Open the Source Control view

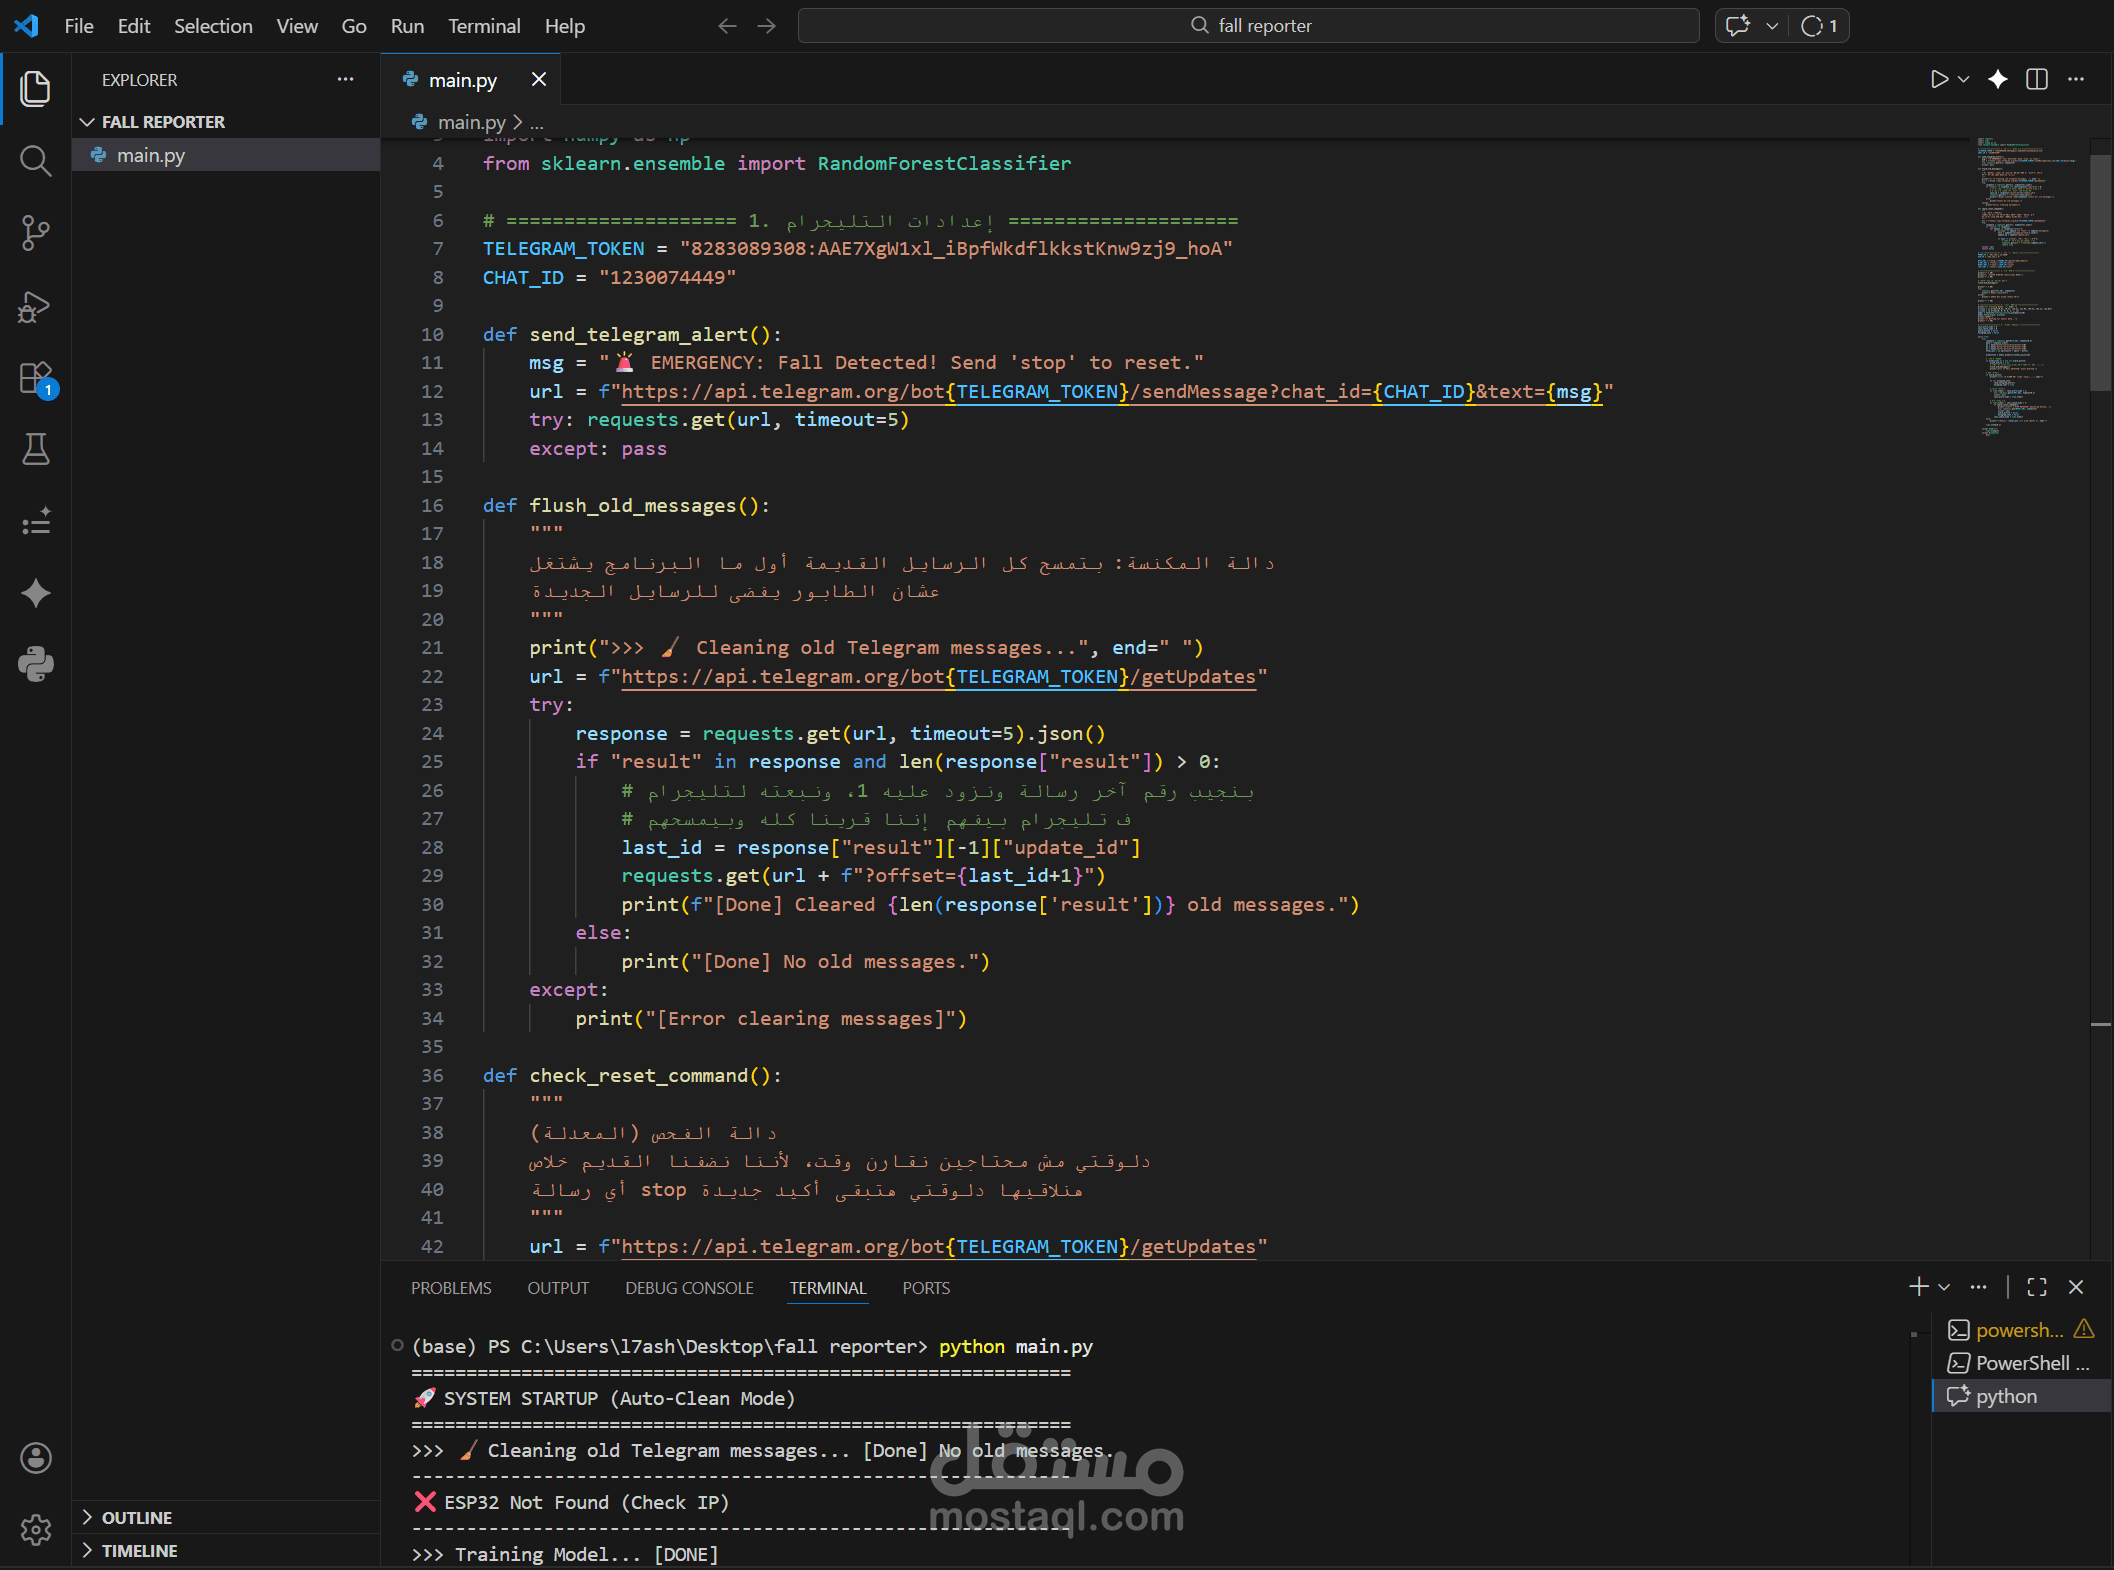[35, 233]
